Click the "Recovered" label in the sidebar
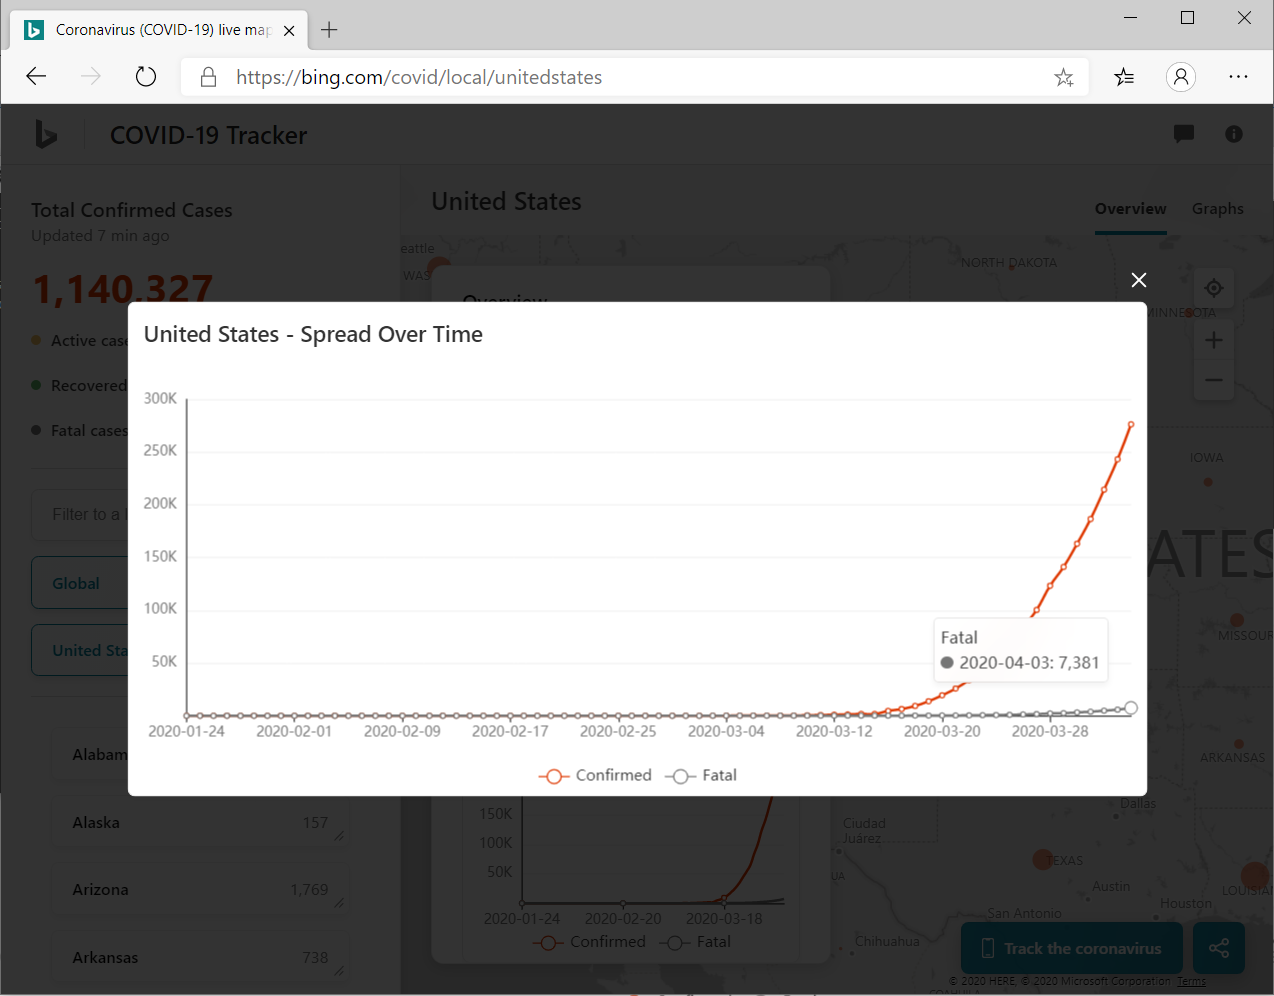Screen dimensions: 1274x996 point(89,386)
